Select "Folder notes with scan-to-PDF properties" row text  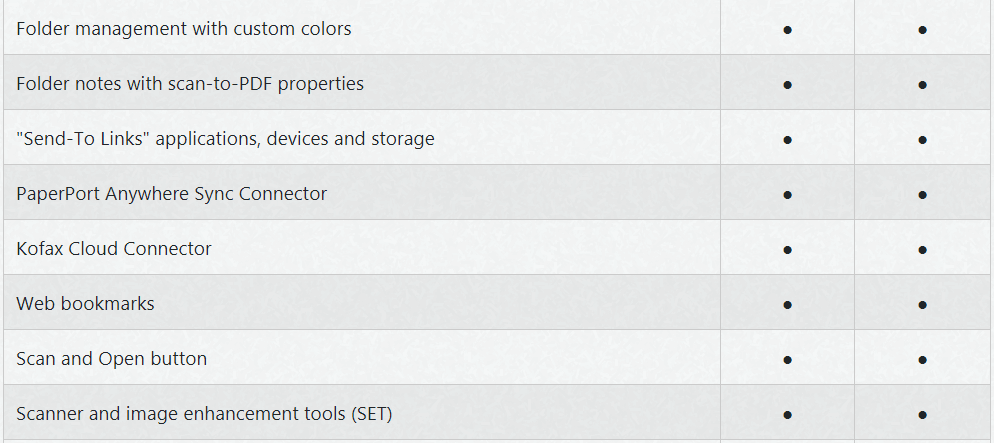point(190,84)
